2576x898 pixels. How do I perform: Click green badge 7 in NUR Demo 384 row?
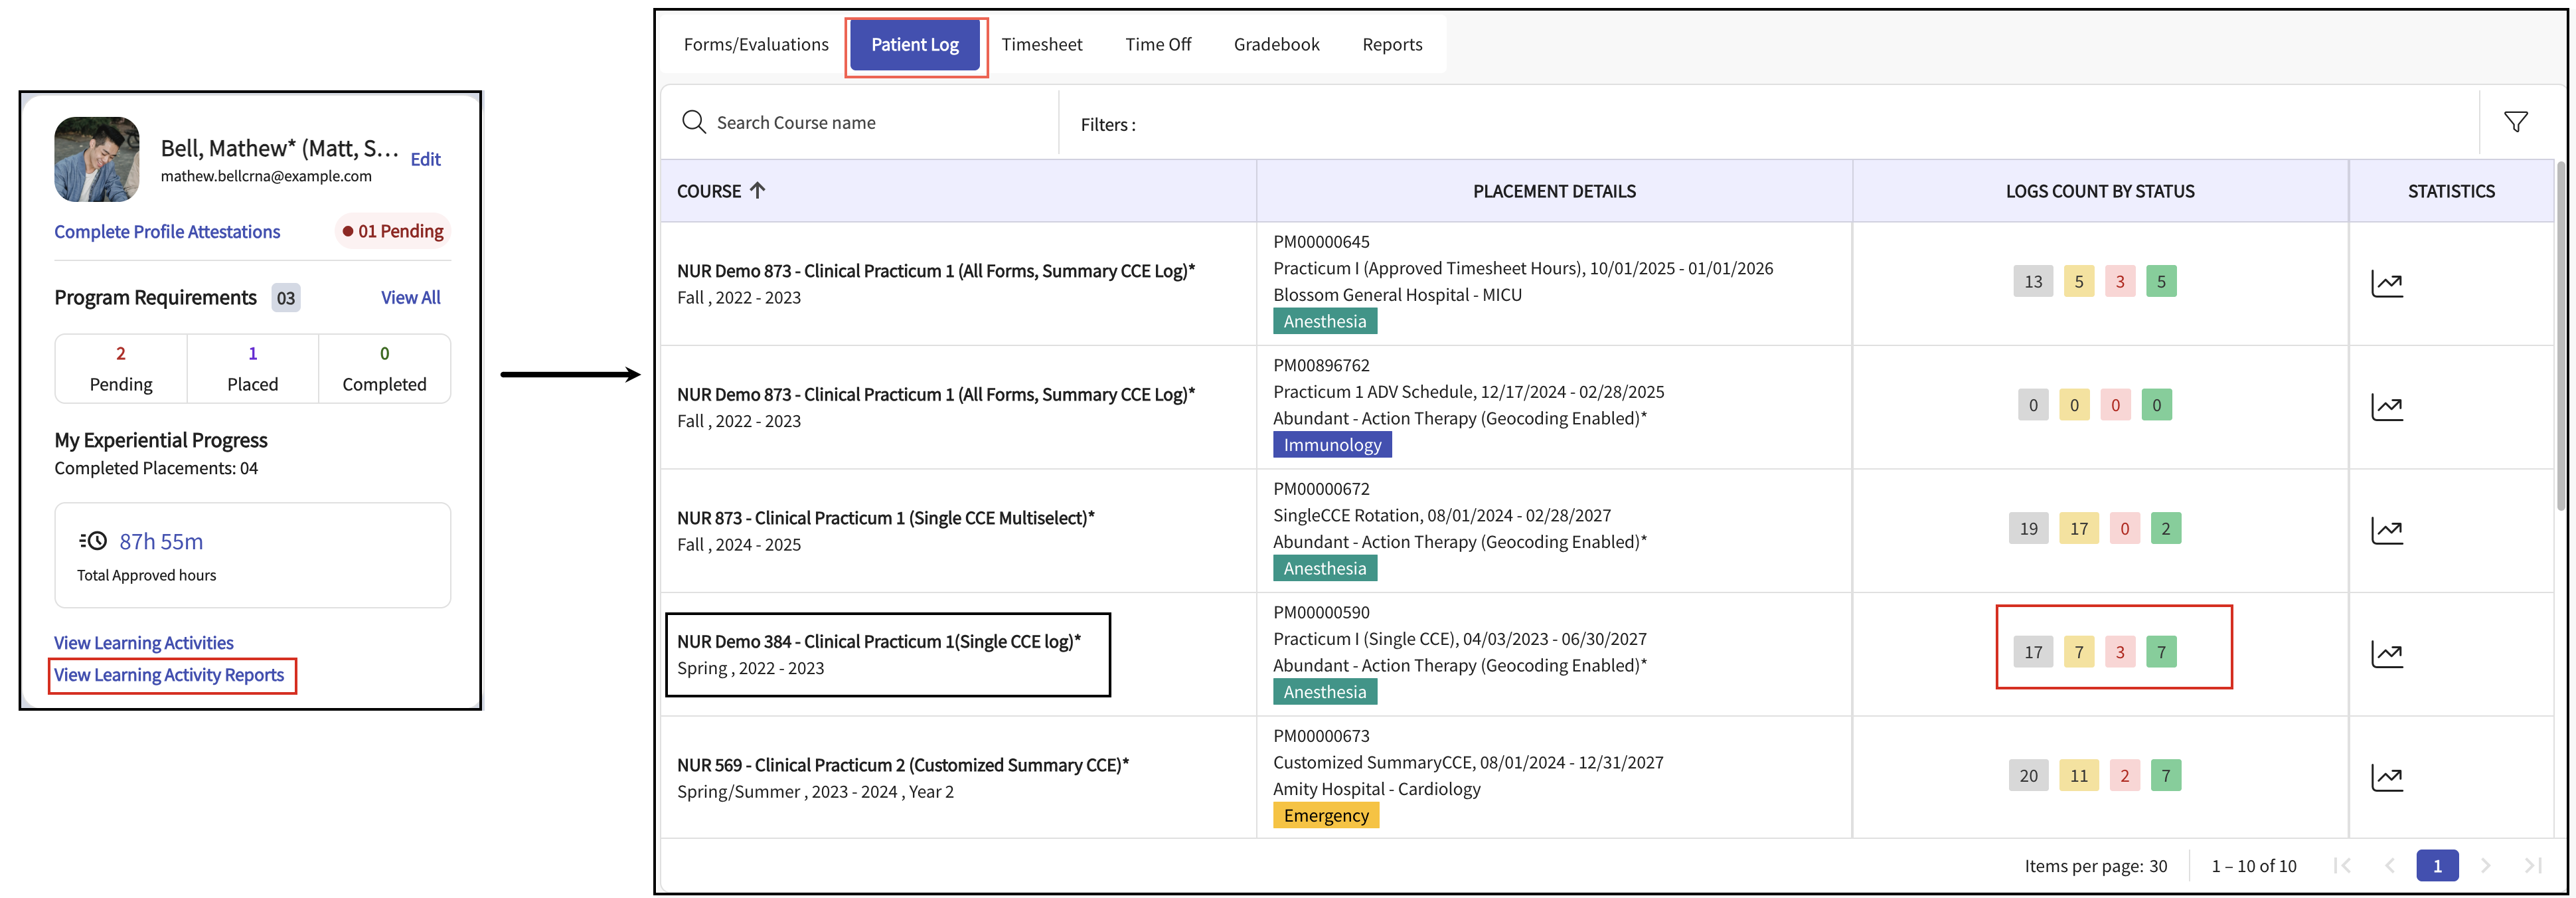coord(2161,652)
